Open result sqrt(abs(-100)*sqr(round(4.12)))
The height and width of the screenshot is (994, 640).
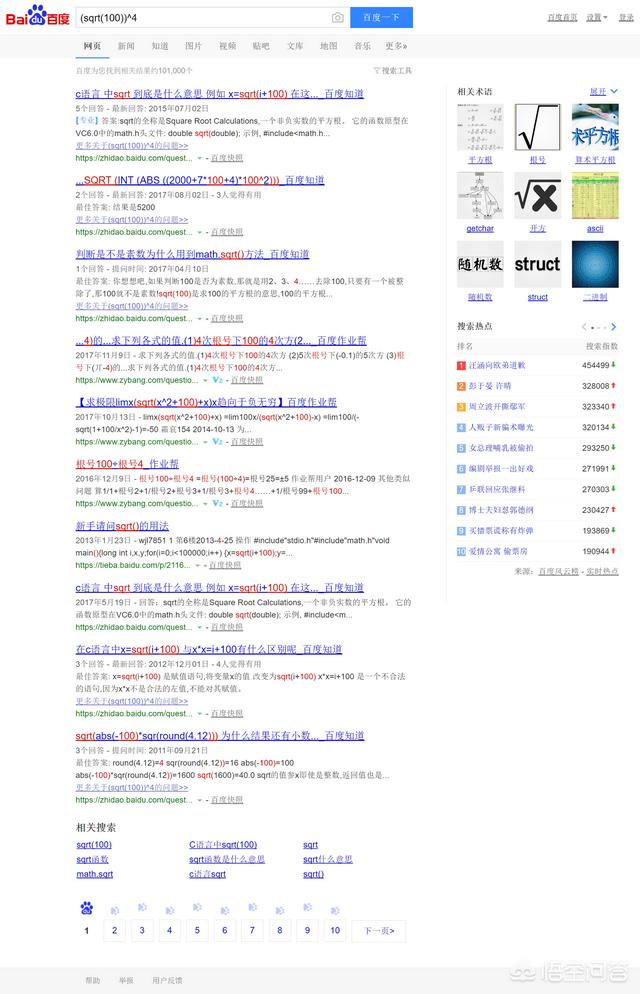tap(220, 736)
